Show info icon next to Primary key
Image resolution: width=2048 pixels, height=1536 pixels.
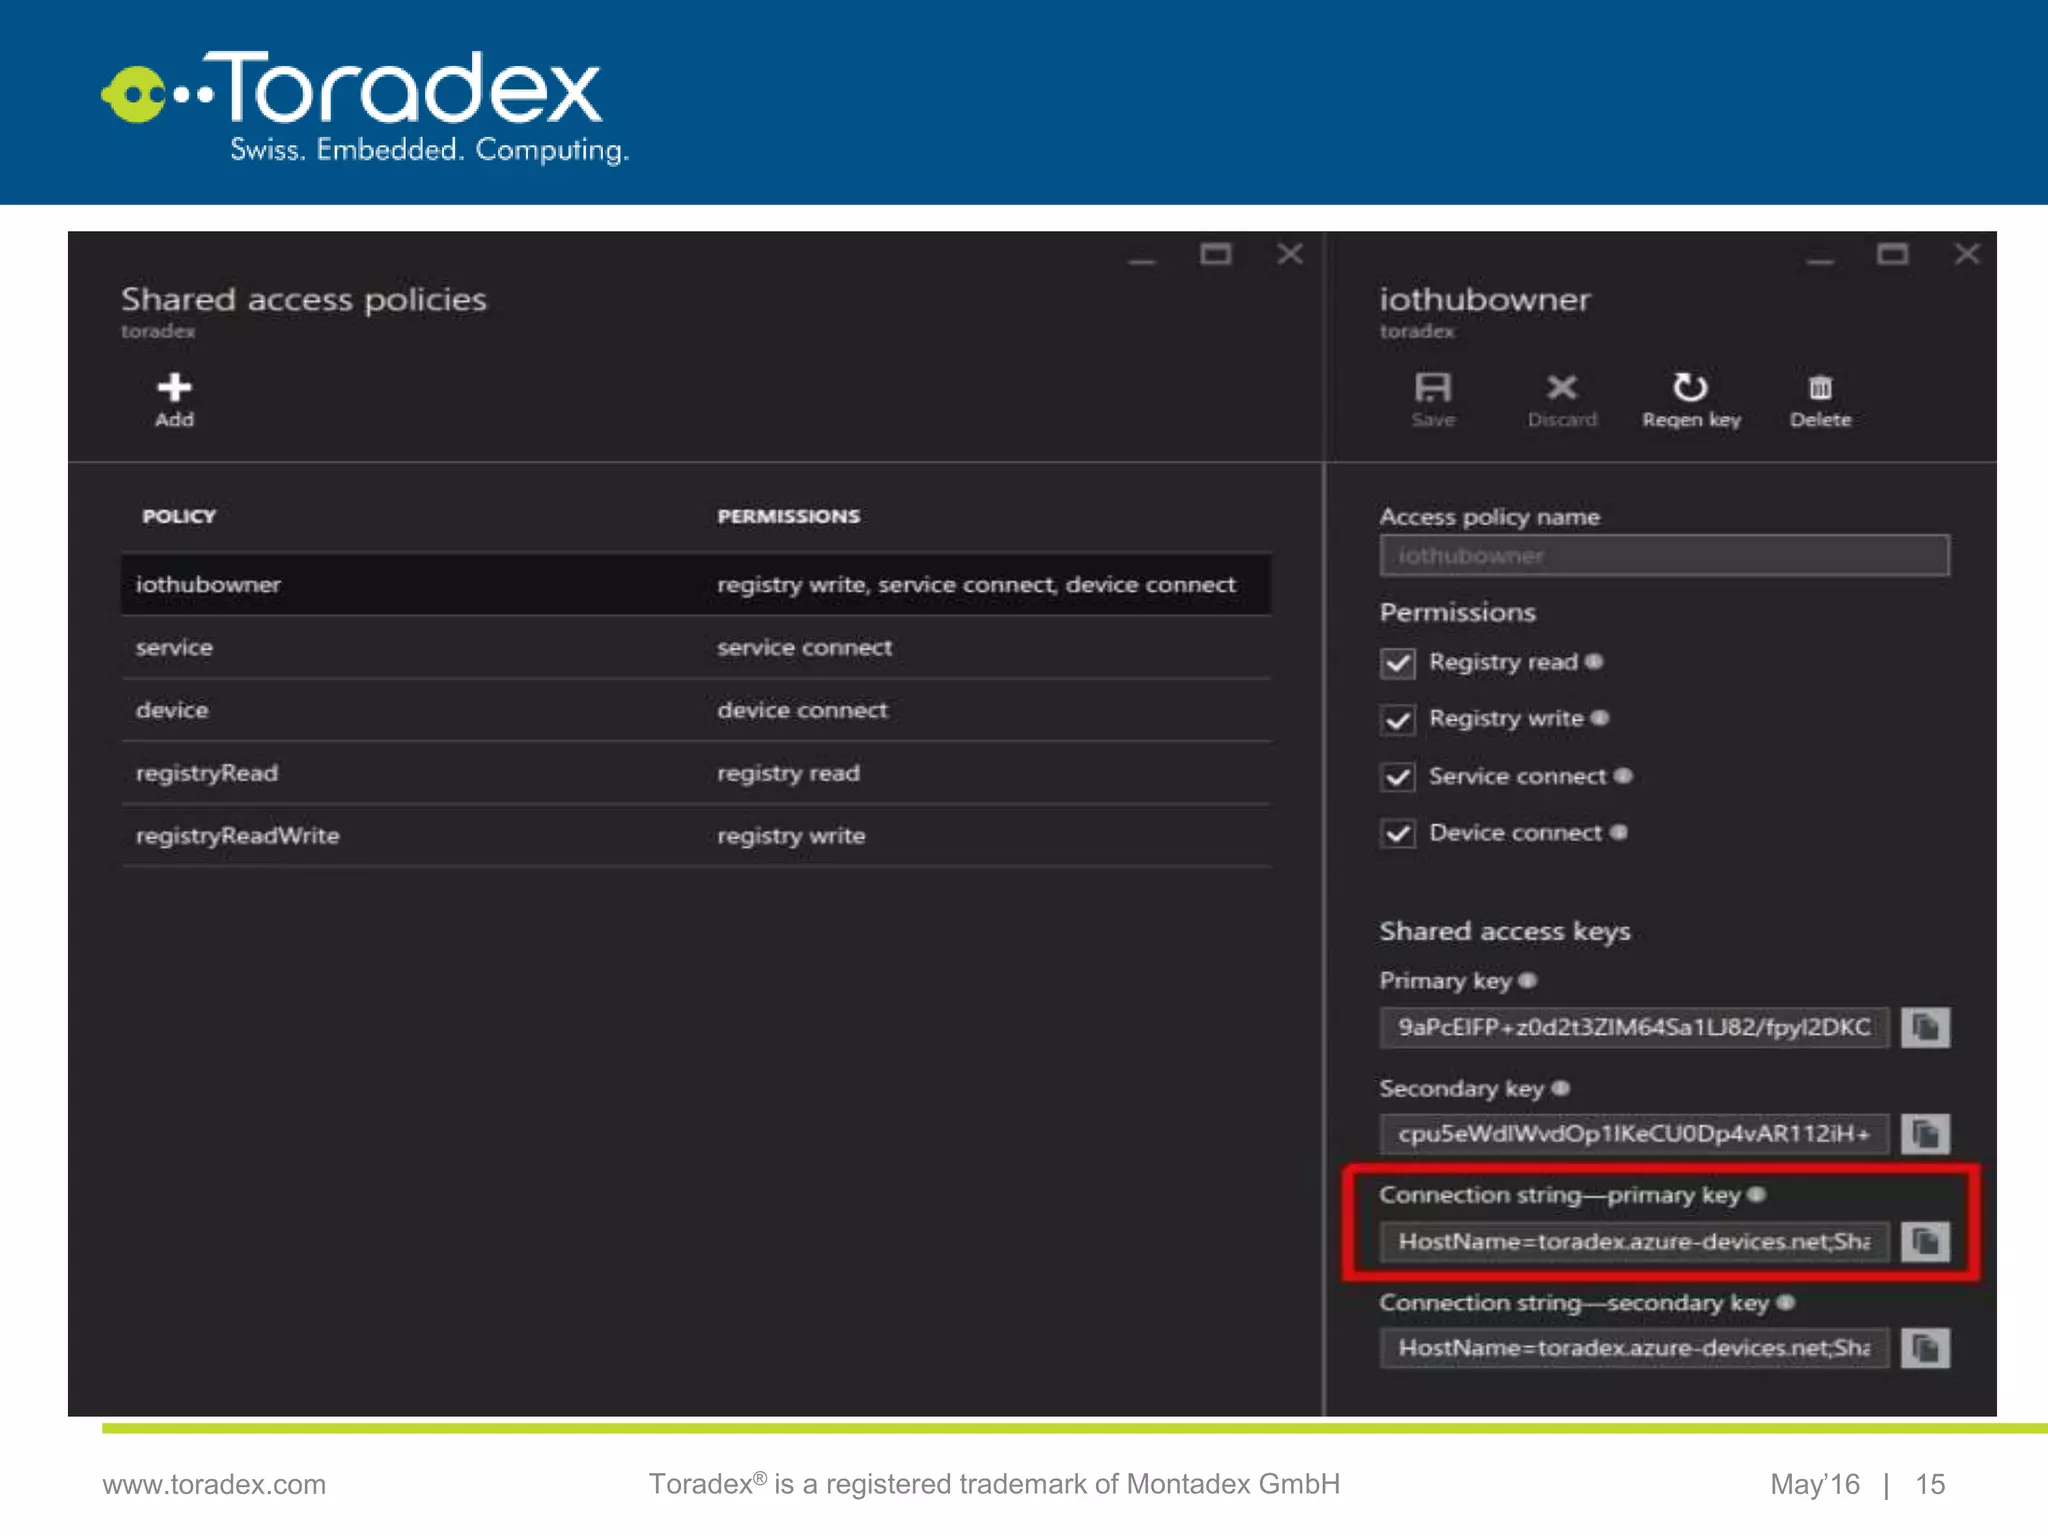coord(1527,980)
